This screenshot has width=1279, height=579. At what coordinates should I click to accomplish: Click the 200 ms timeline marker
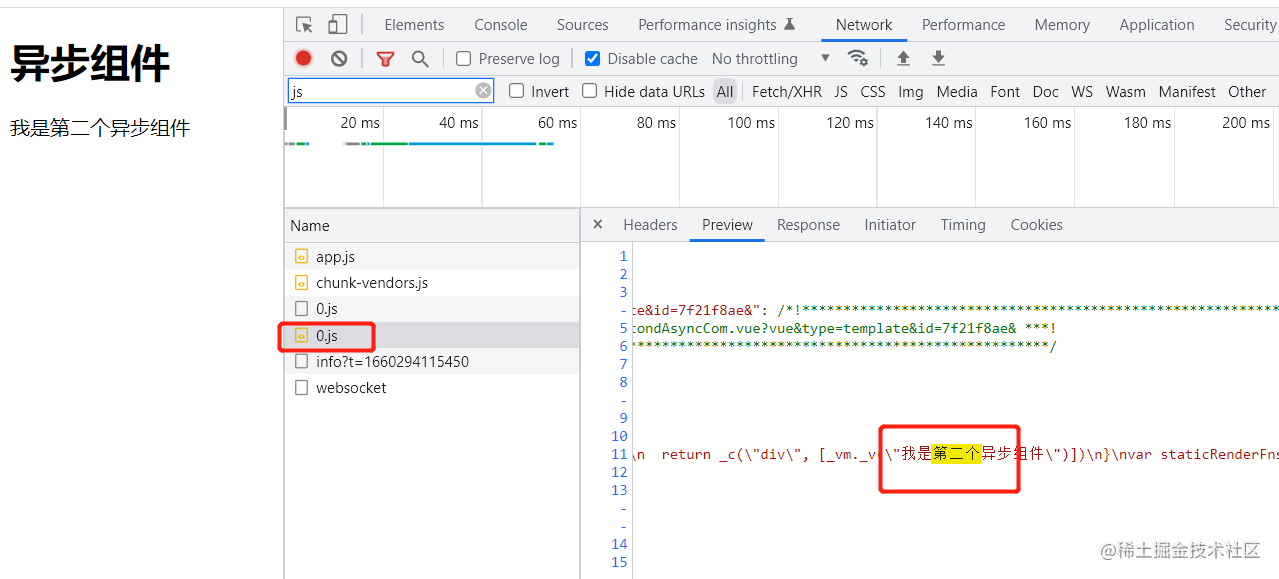(x=1246, y=123)
